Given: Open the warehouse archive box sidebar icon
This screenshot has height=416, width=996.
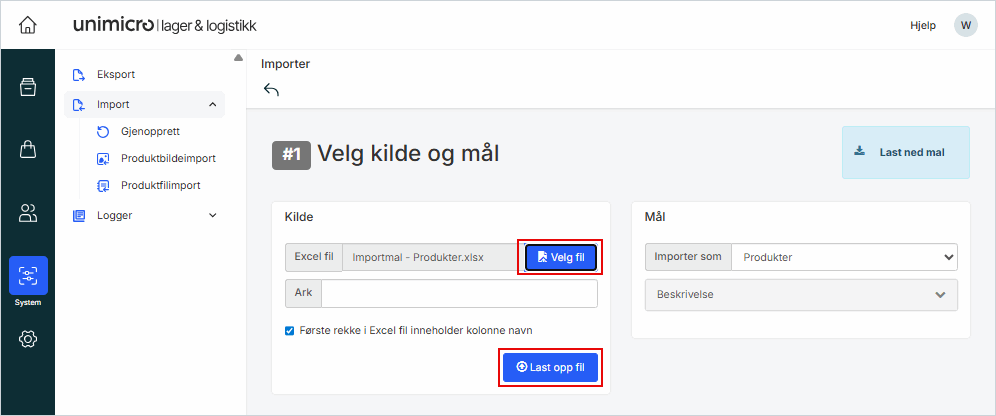Looking at the screenshot, I should [x=28, y=87].
